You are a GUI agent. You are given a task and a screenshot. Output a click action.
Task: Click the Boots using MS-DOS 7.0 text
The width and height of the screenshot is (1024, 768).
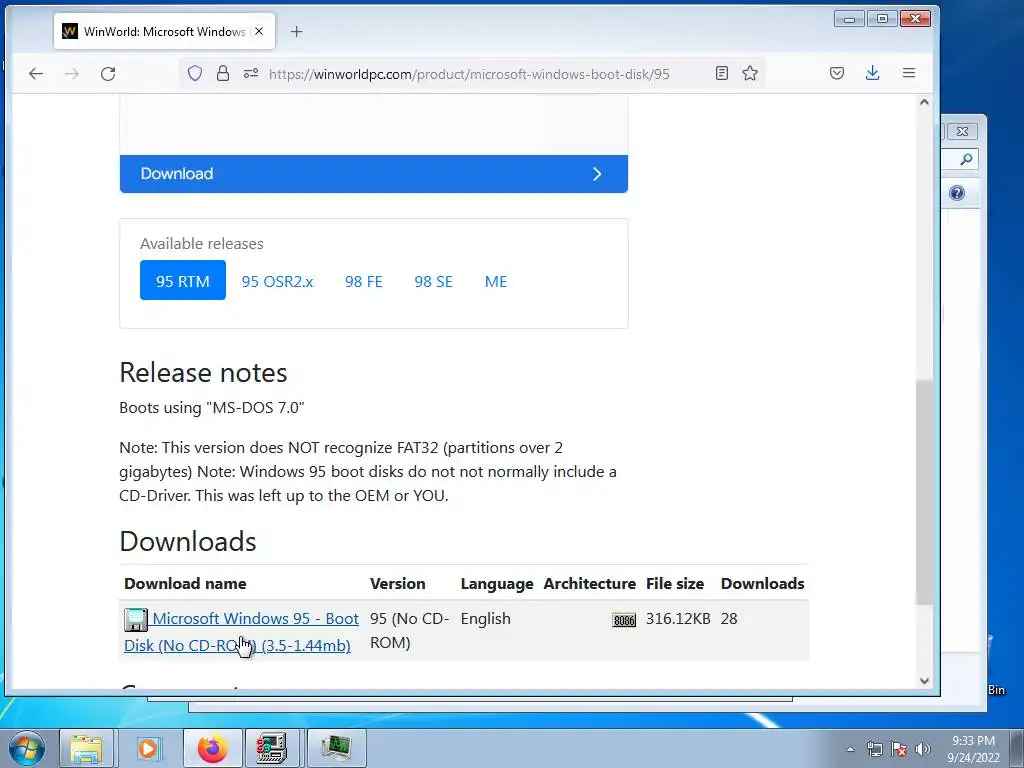coord(212,408)
